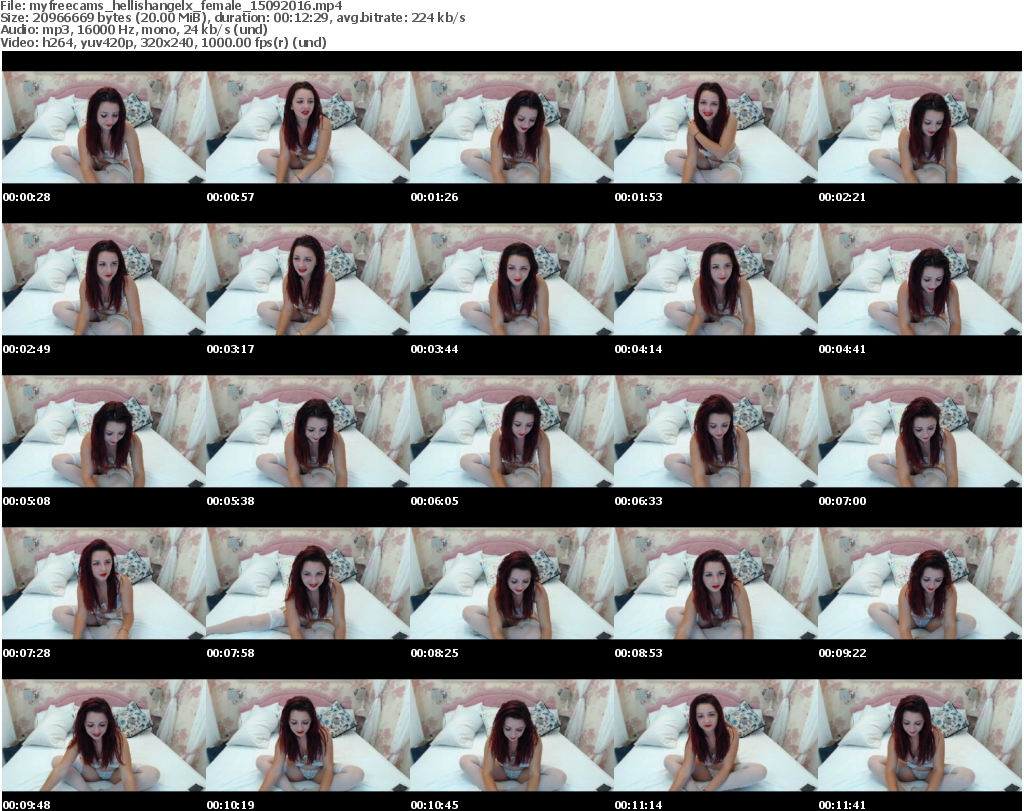This screenshot has height=811, width=1024.
Task: Open the preview image for 00:11:14
Action: (x=716, y=735)
